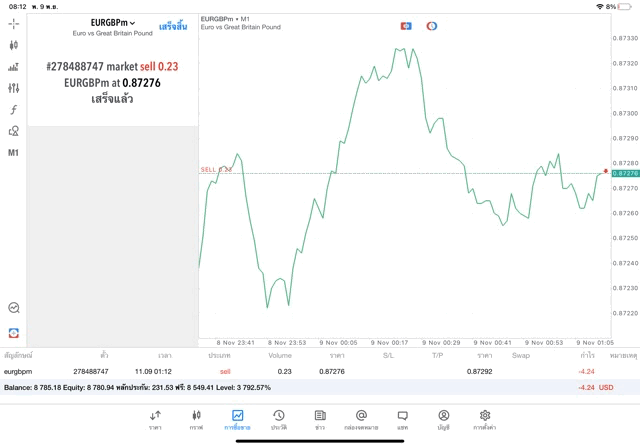Click the T/P column header
640x447 pixels.
tap(438, 356)
